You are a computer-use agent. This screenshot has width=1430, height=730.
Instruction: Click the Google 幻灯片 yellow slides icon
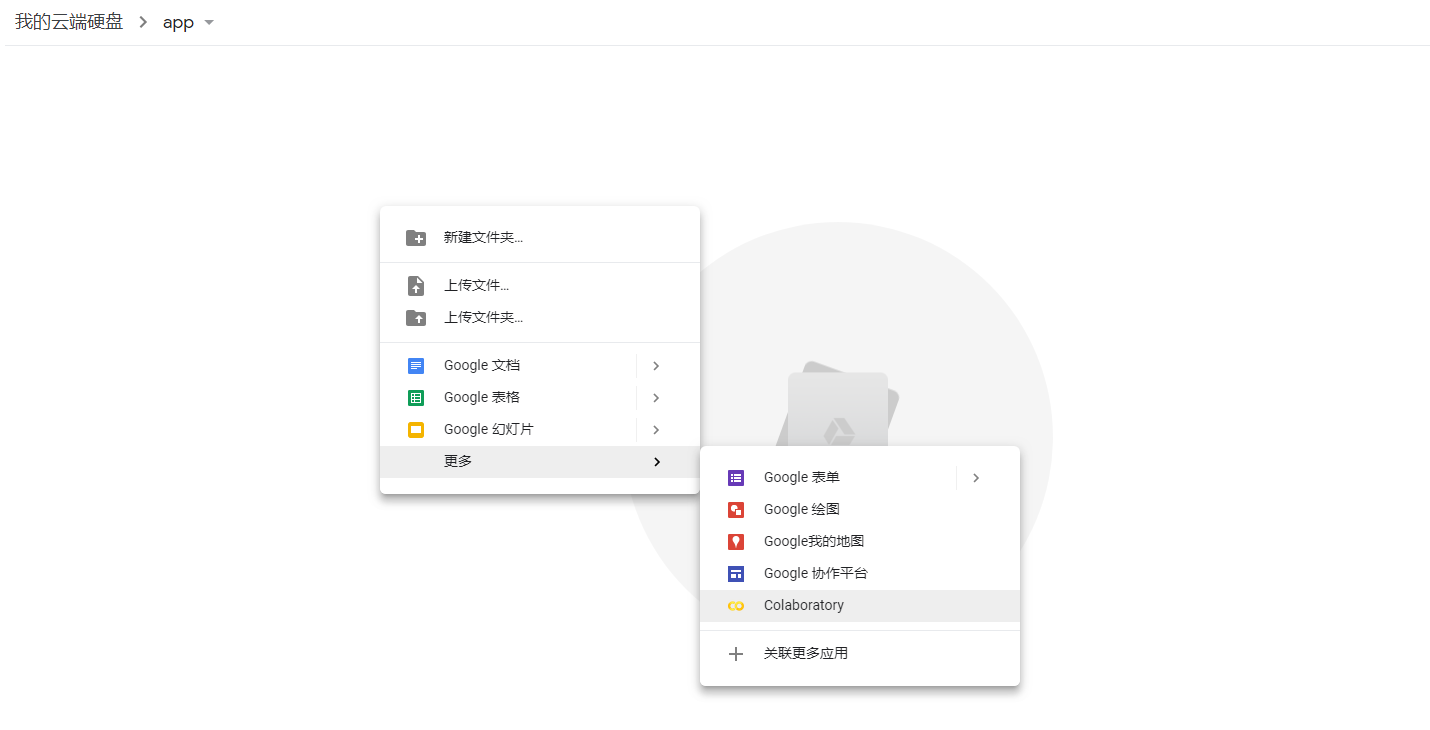click(415, 429)
